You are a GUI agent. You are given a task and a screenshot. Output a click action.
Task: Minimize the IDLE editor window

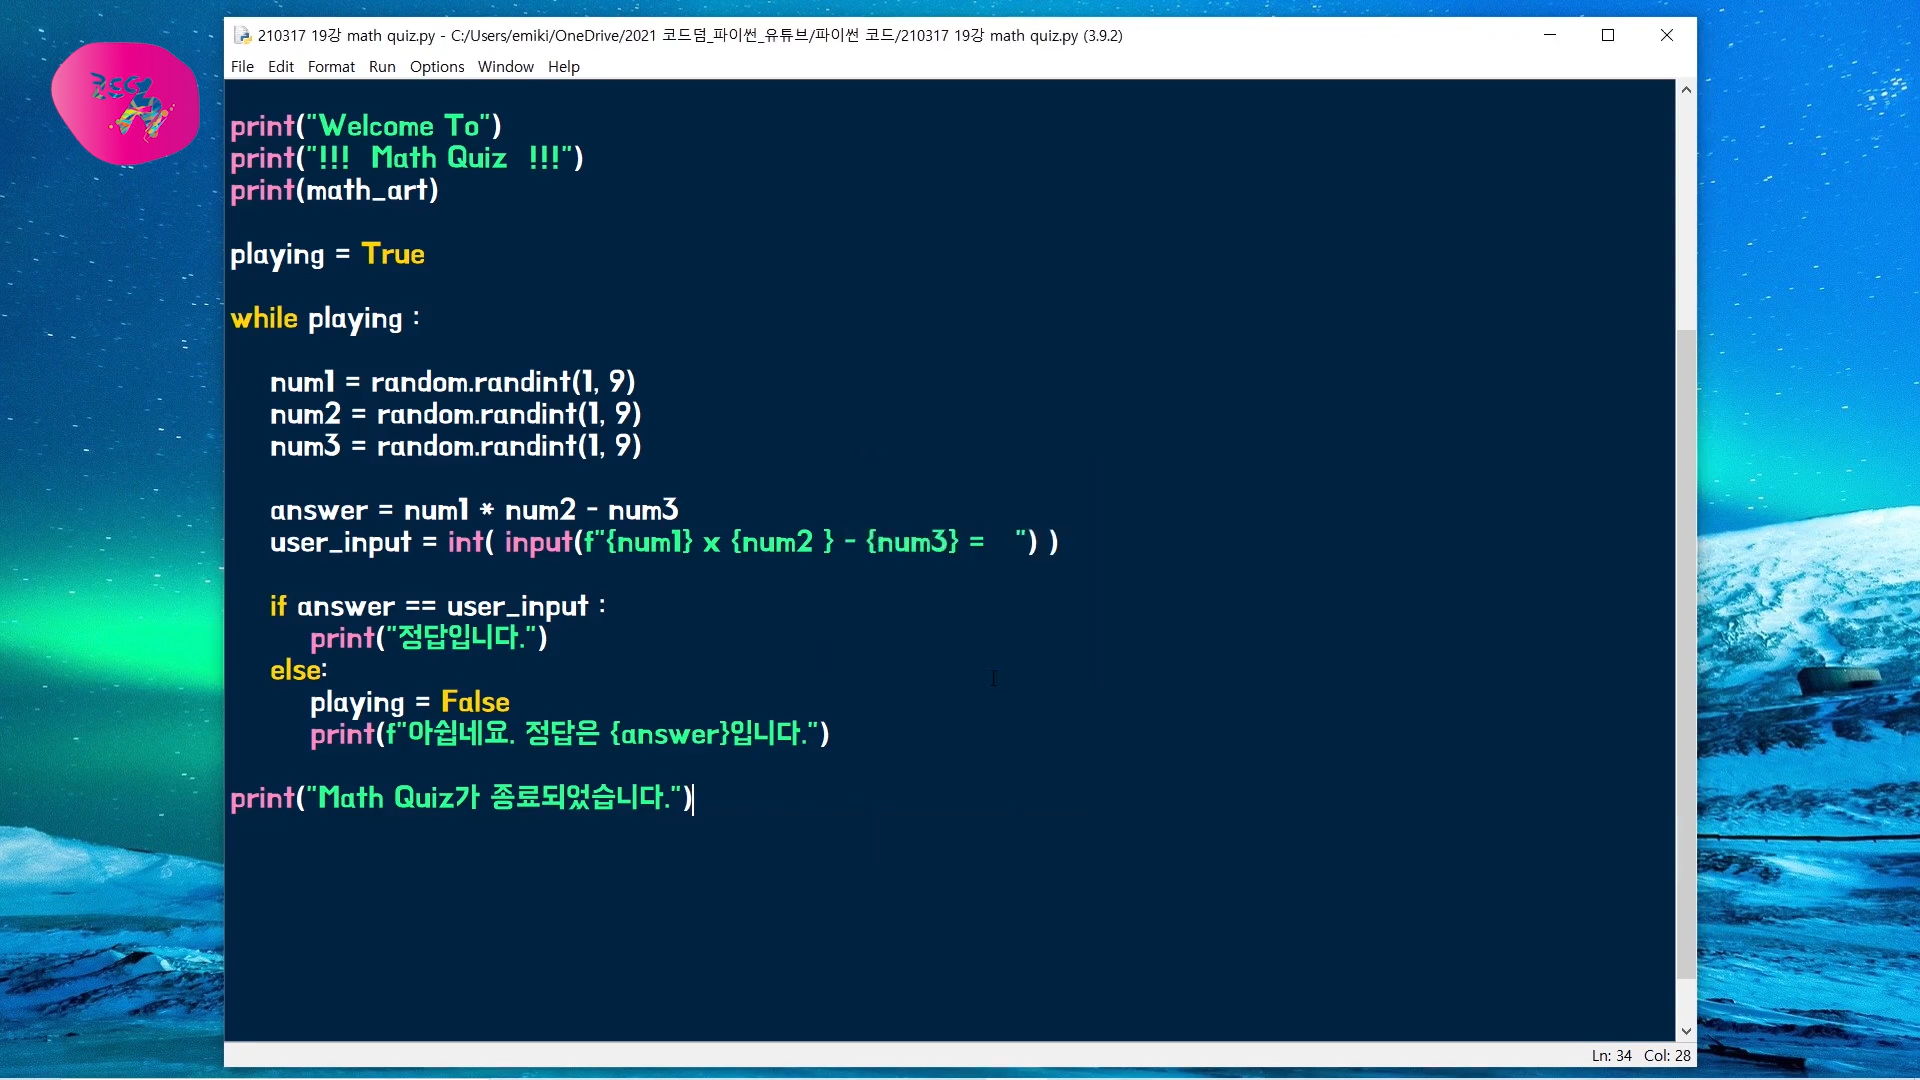pos(1550,35)
